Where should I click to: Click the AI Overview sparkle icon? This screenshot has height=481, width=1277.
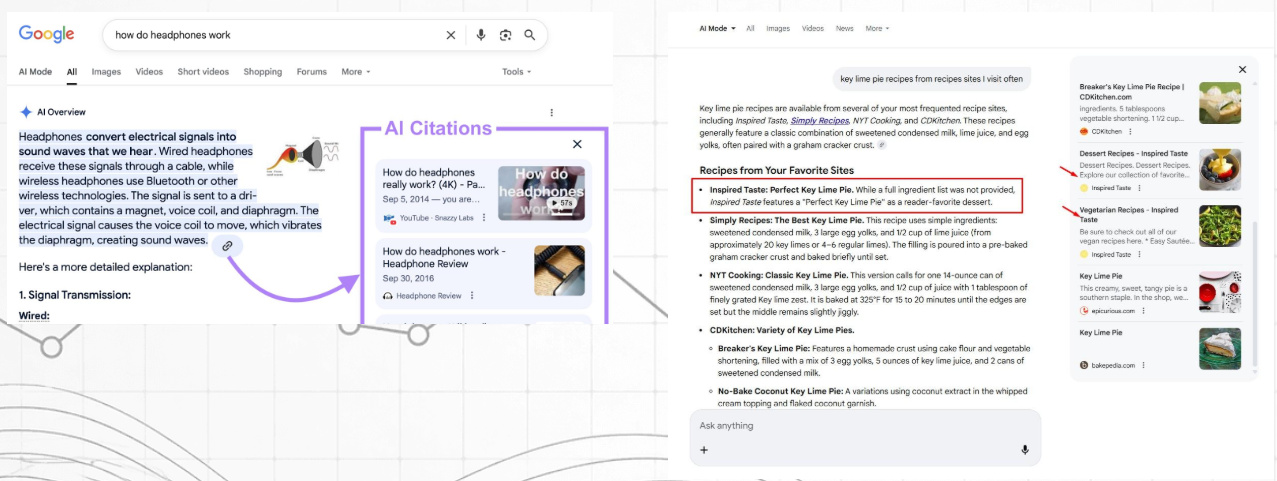[x=26, y=112]
